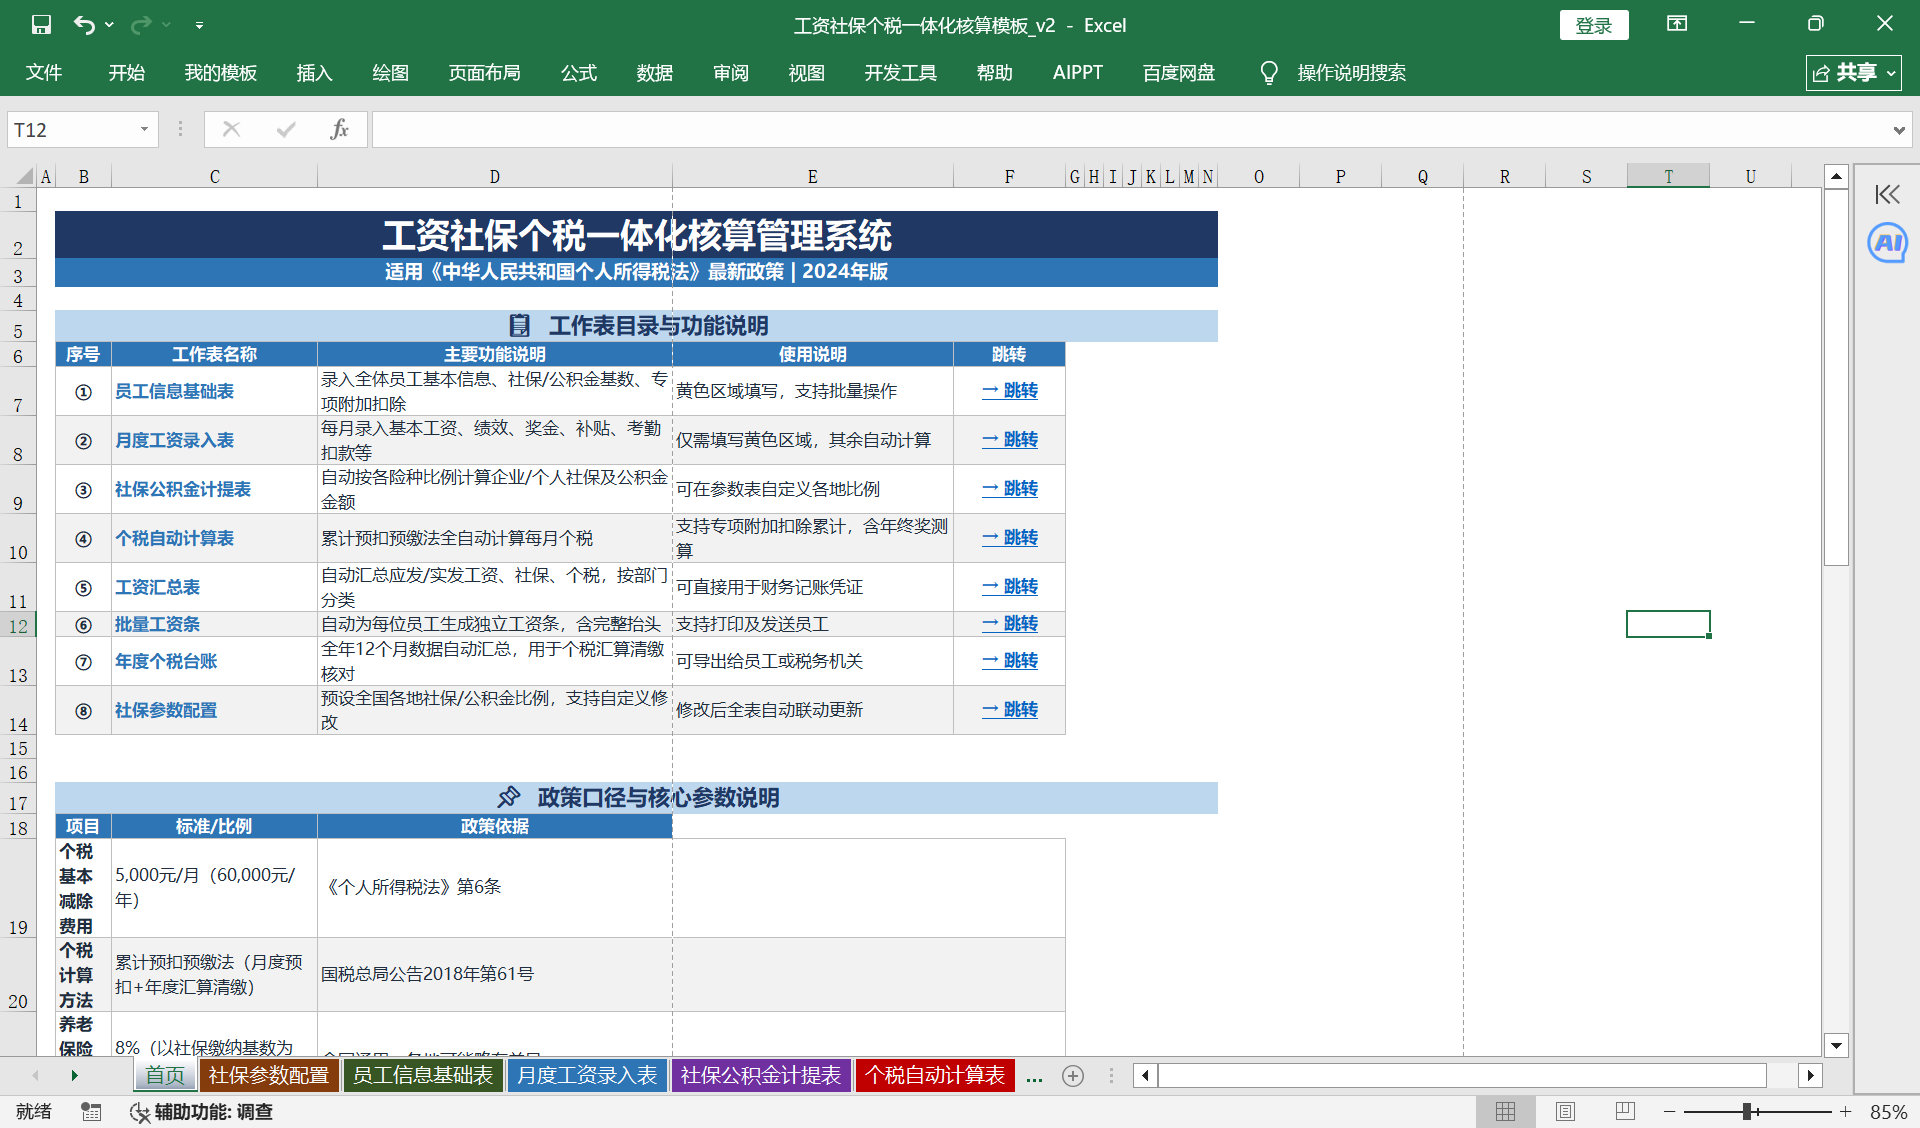This screenshot has height=1128, width=1920.
Task: Select column D header
Action: (x=494, y=176)
